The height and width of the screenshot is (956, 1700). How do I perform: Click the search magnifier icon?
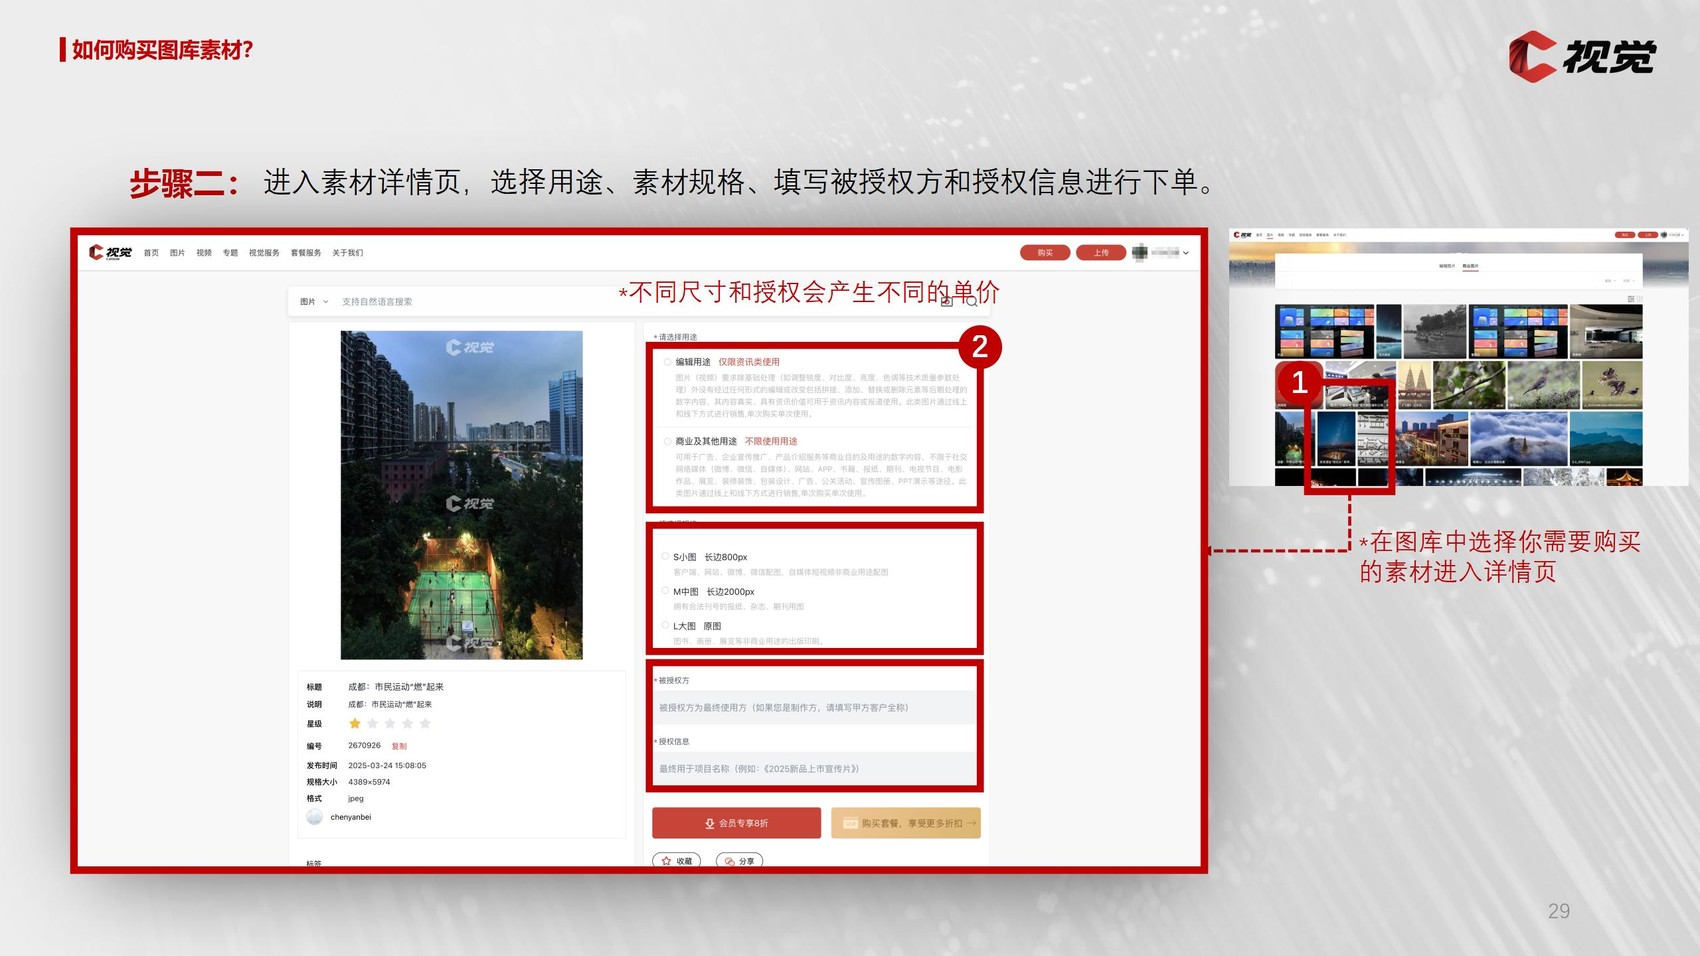click(972, 301)
